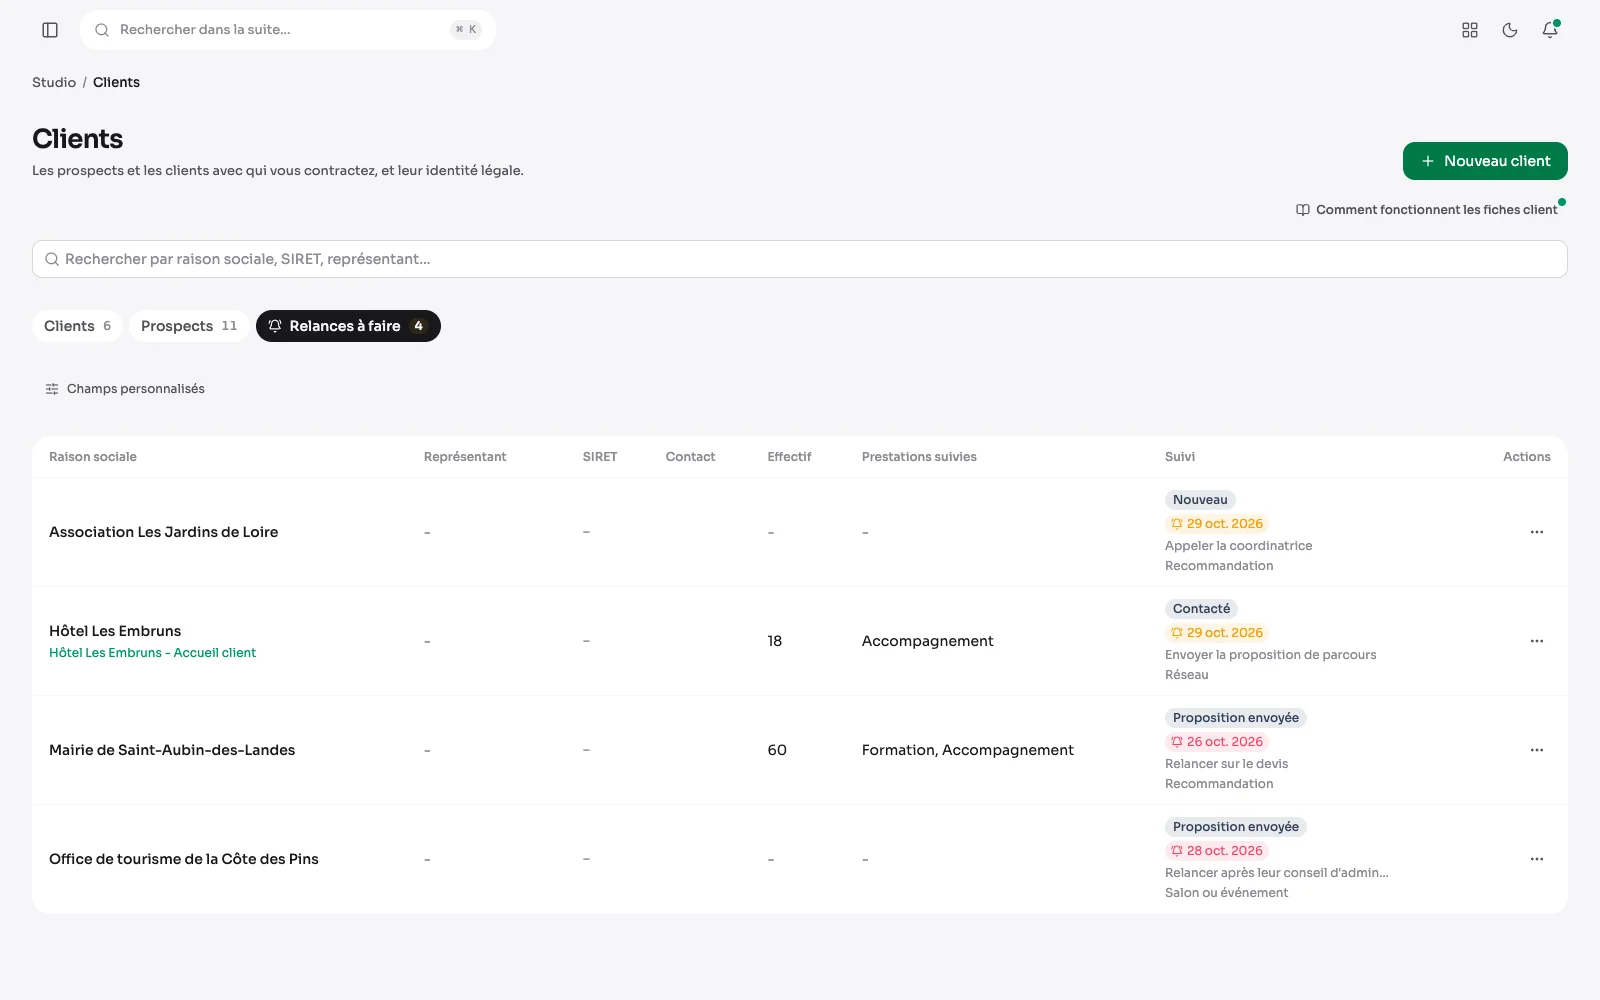Image resolution: width=1600 pixels, height=1000 pixels.
Task: Click the Nouveau status badge
Action: (x=1200, y=500)
